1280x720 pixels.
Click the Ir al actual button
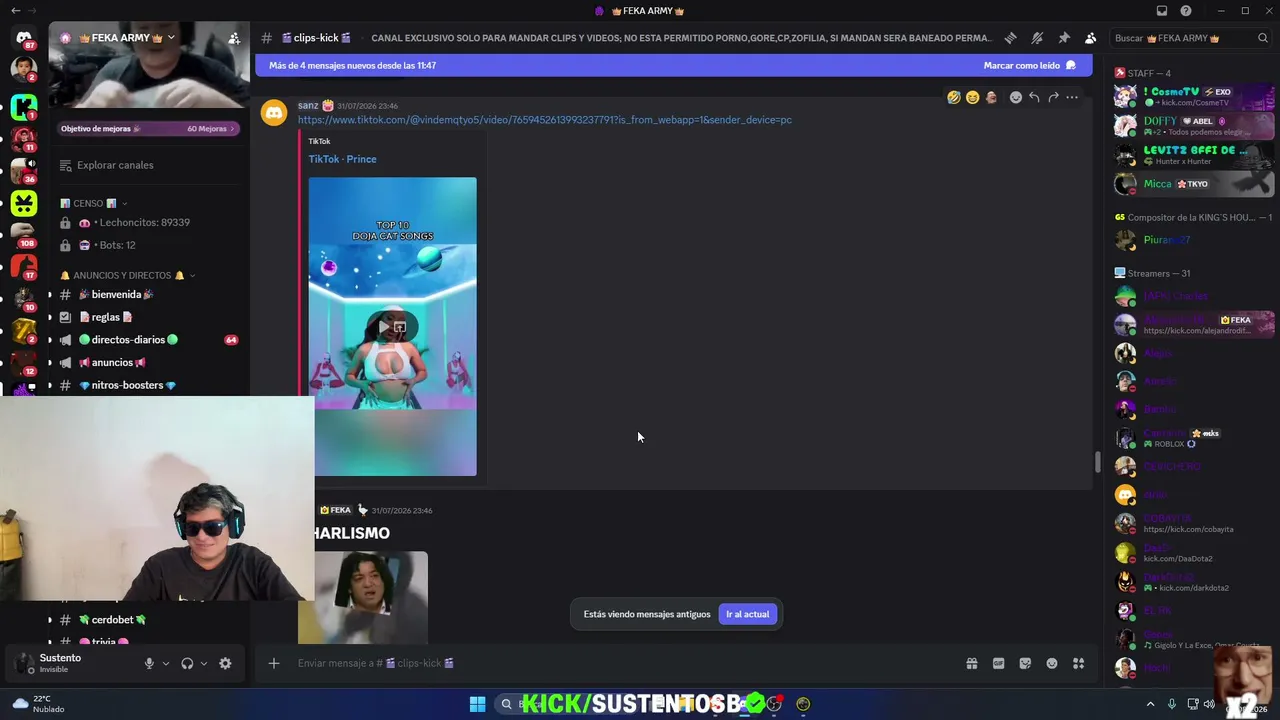point(748,614)
